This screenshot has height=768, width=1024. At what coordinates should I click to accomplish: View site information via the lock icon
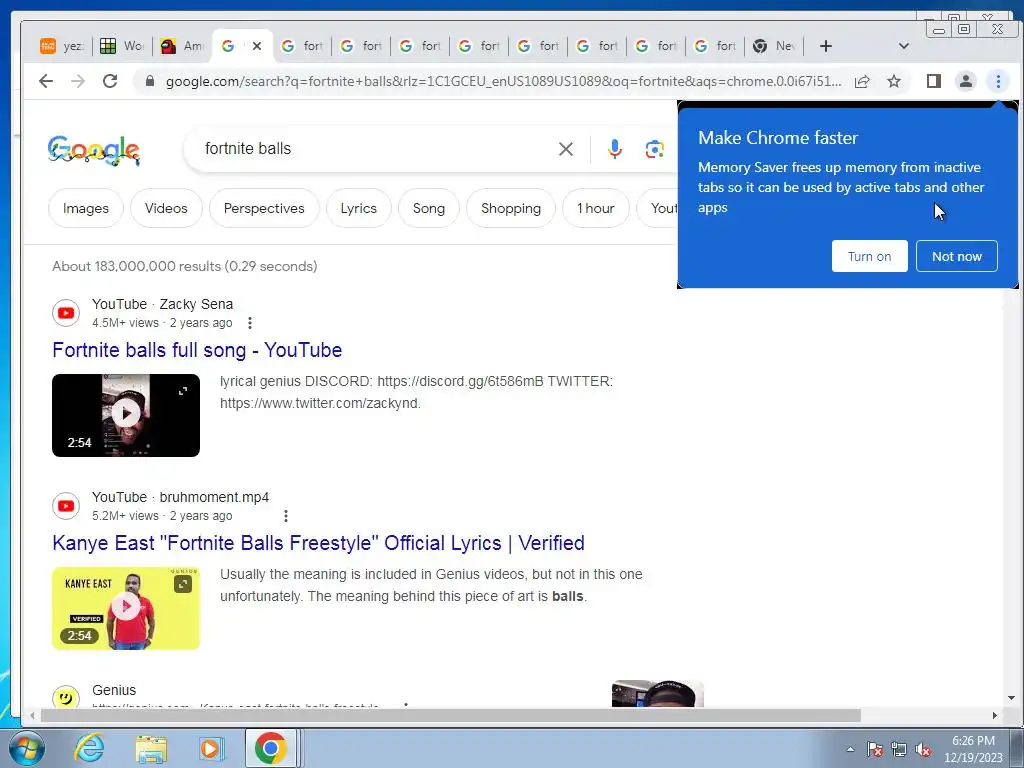[x=150, y=81]
